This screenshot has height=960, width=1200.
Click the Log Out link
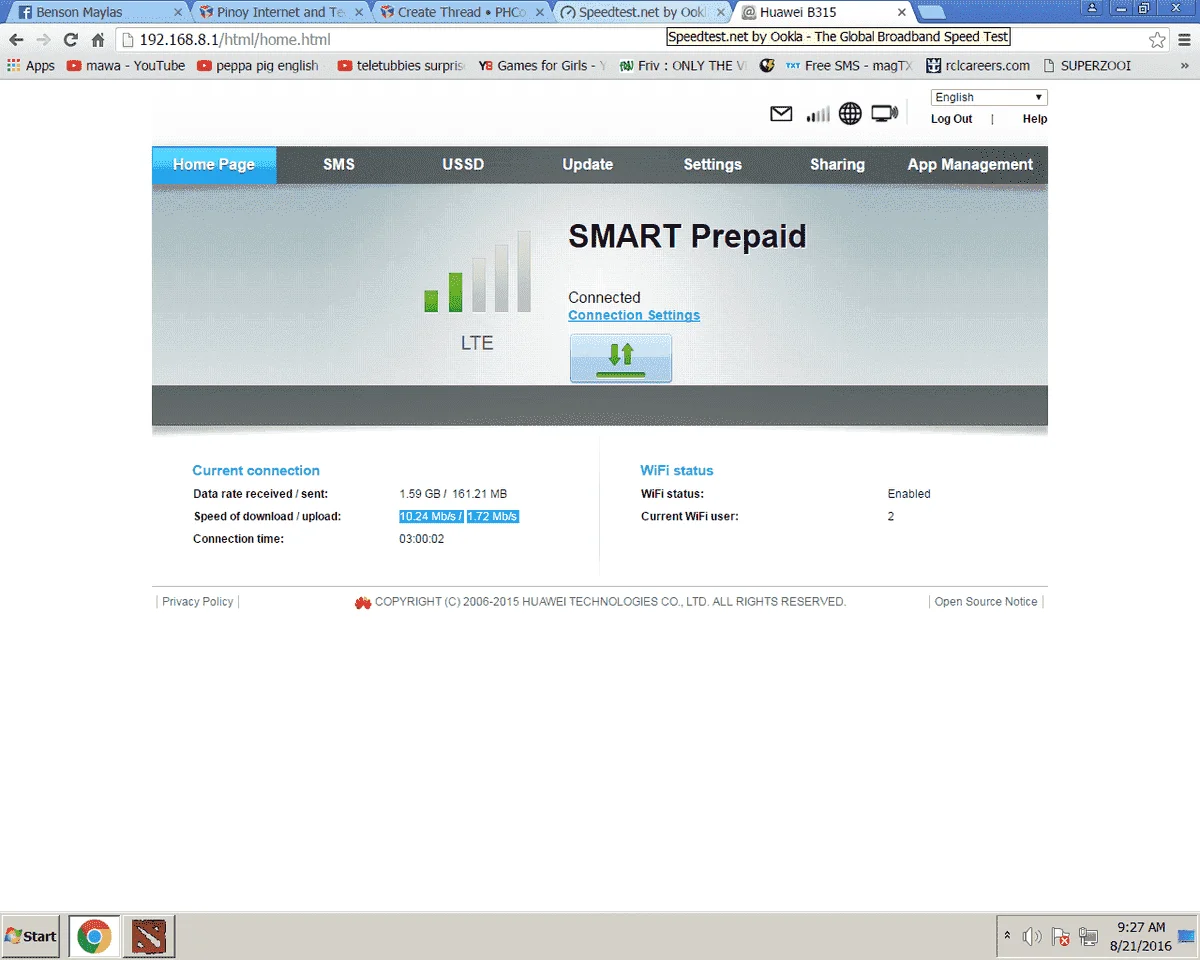pyautogui.click(x=951, y=119)
